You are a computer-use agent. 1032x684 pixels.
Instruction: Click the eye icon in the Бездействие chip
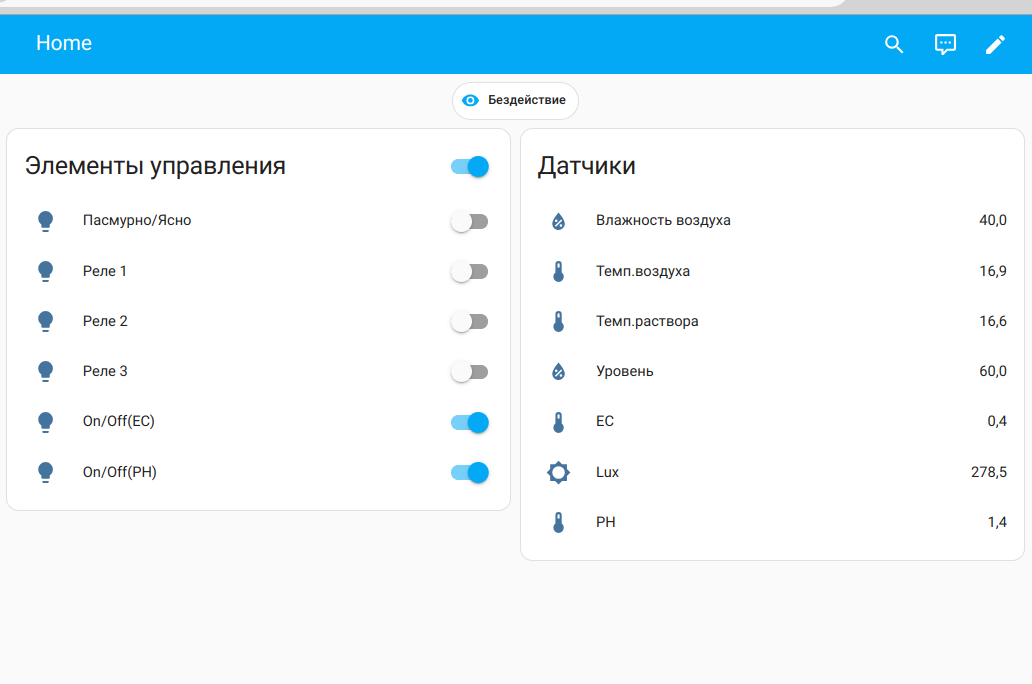coord(470,100)
